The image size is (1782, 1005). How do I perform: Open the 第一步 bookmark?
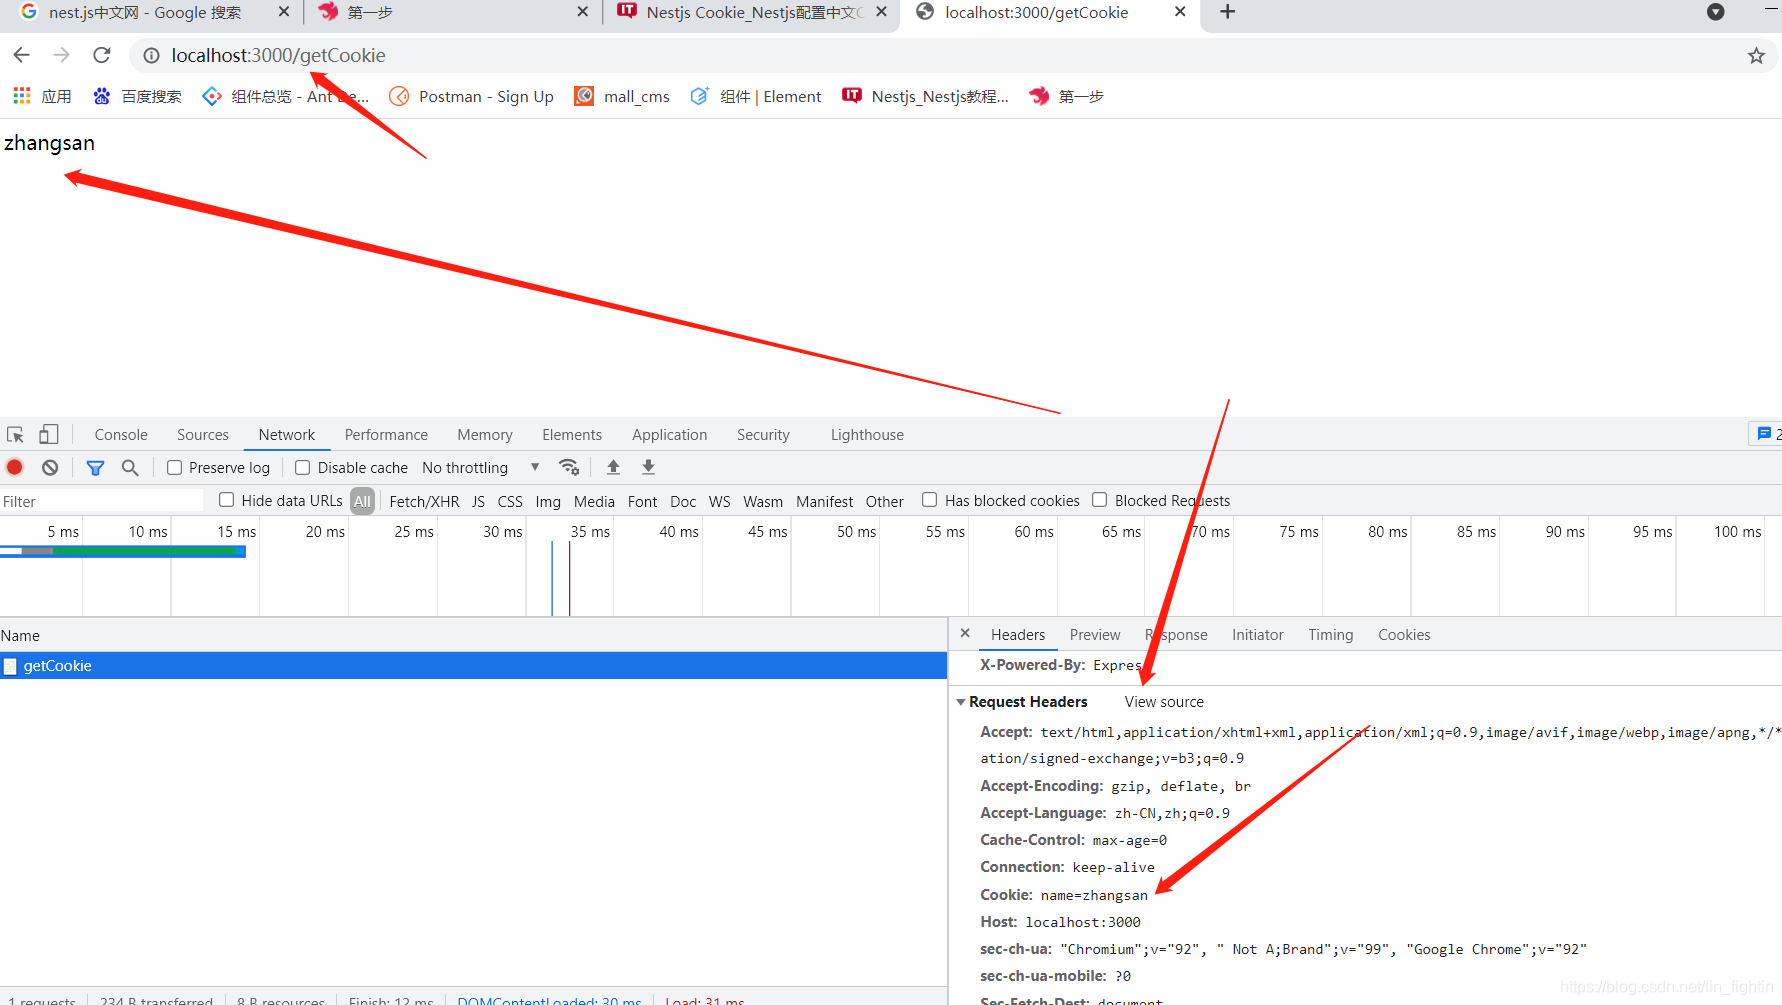click(1066, 96)
